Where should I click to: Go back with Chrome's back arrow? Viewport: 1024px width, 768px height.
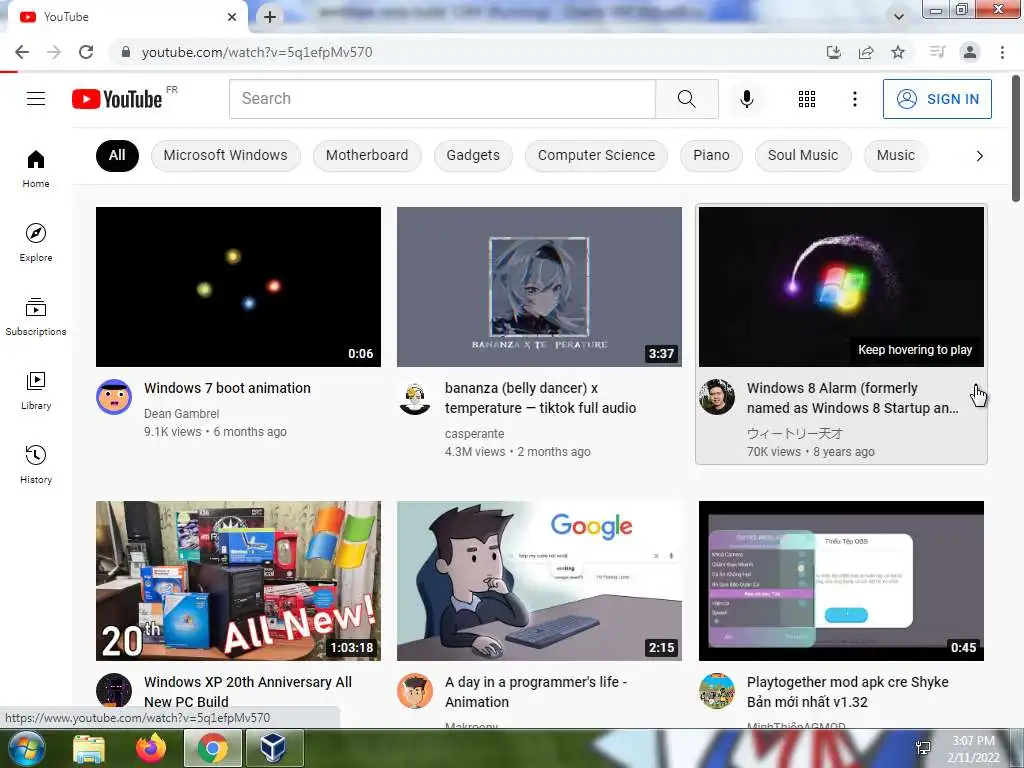(x=22, y=52)
